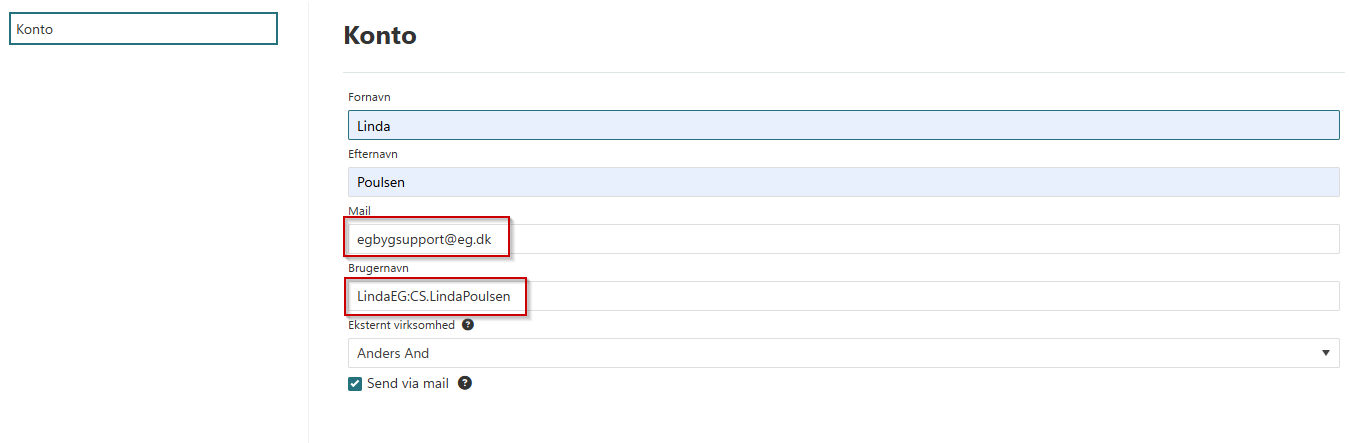Viewport: 1349px width, 443px height.
Task: Click the Fornavn field label
Action: (x=369, y=97)
